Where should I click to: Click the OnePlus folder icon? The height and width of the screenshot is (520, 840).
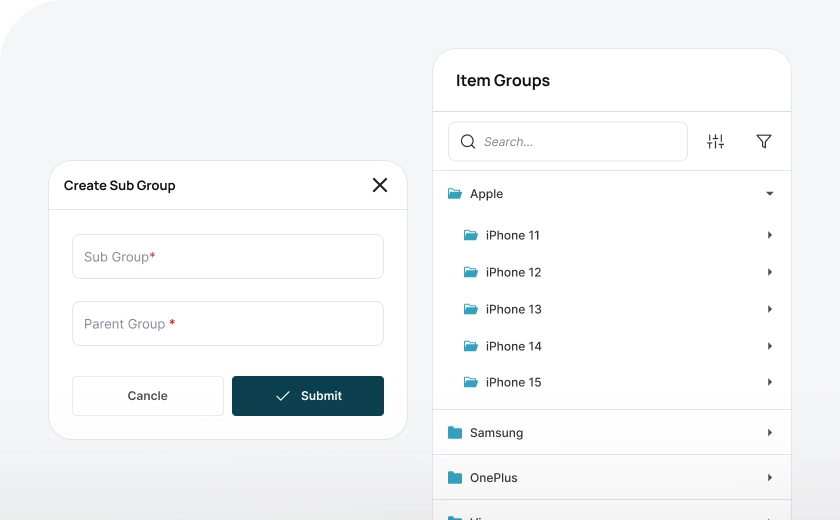(x=455, y=477)
